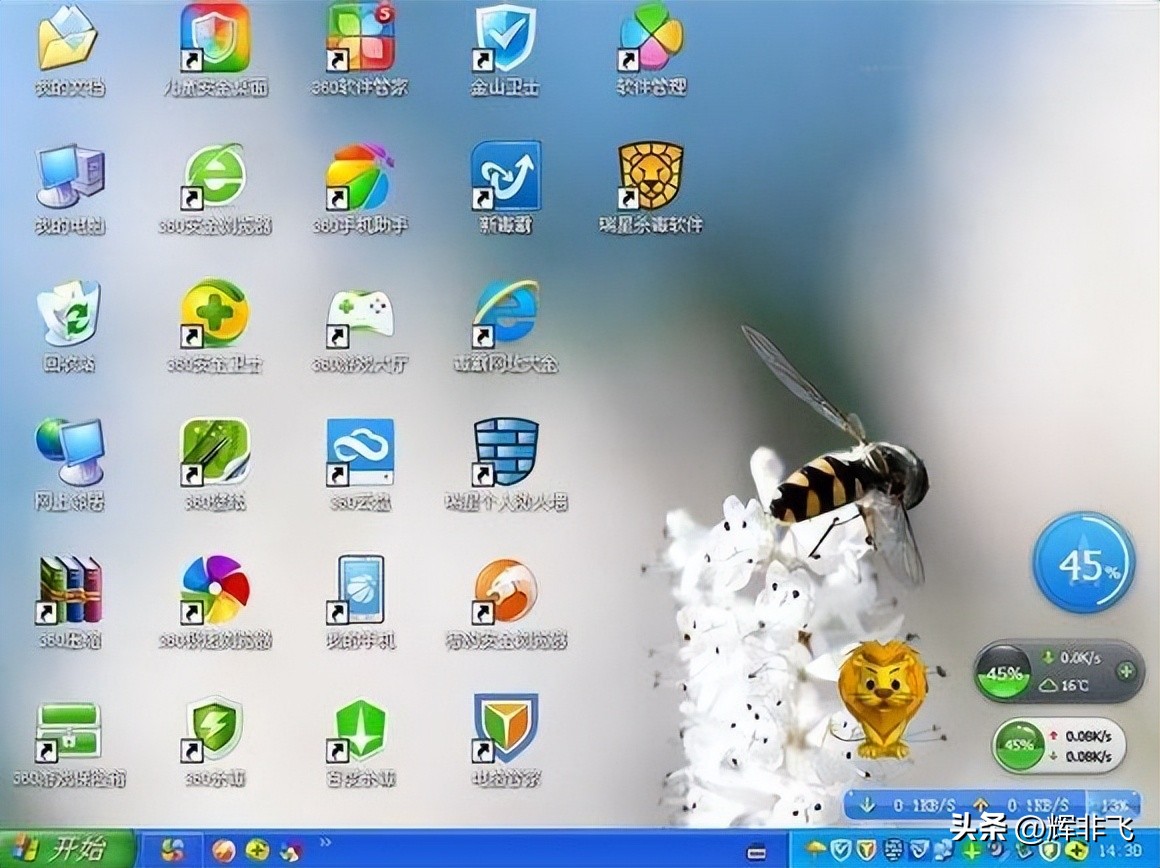Click the grey floating widget showing 16°C
The width and height of the screenshot is (1160, 868).
[1058, 673]
